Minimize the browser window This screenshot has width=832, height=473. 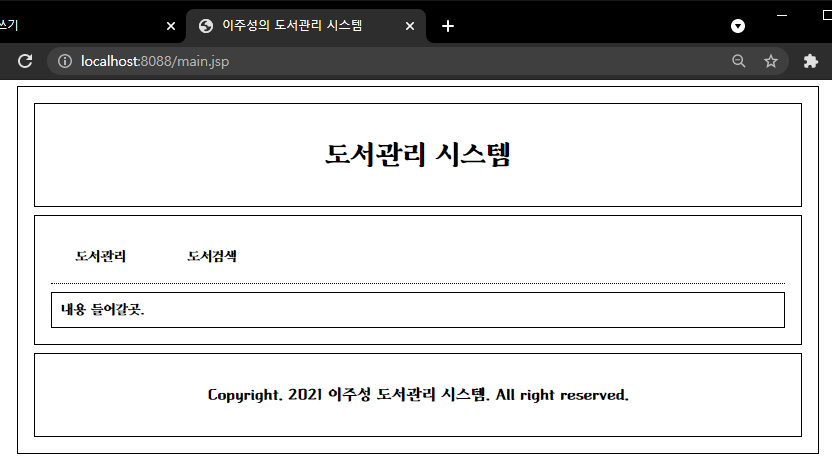pyautogui.click(x=782, y=15)
